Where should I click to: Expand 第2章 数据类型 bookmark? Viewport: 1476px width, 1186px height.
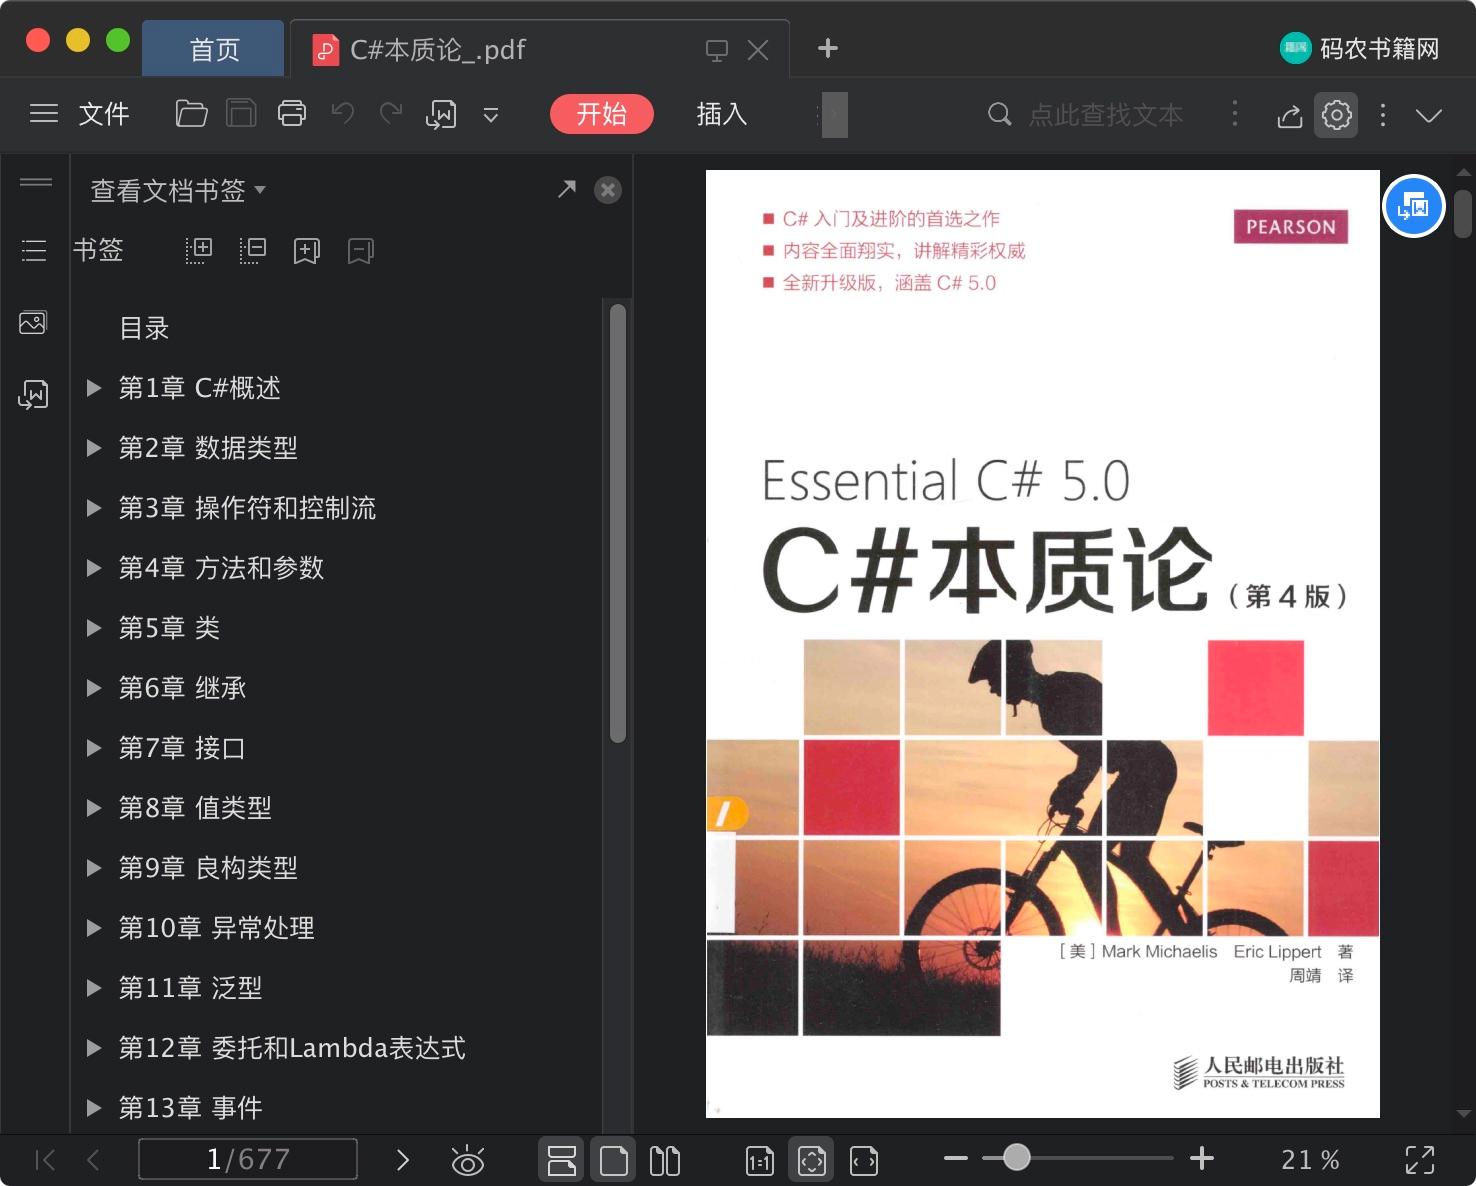coord(94,448)
